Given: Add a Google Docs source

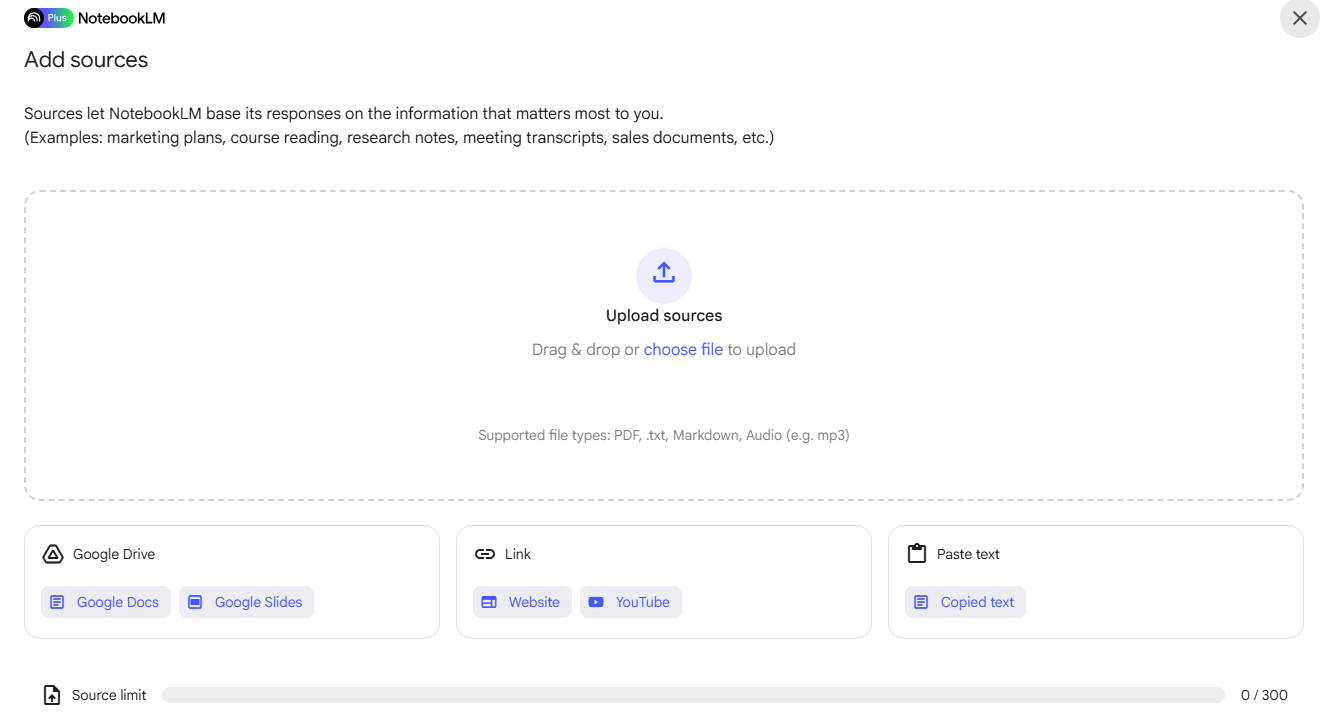Looking at the screenshot, I should click(106, 602).
